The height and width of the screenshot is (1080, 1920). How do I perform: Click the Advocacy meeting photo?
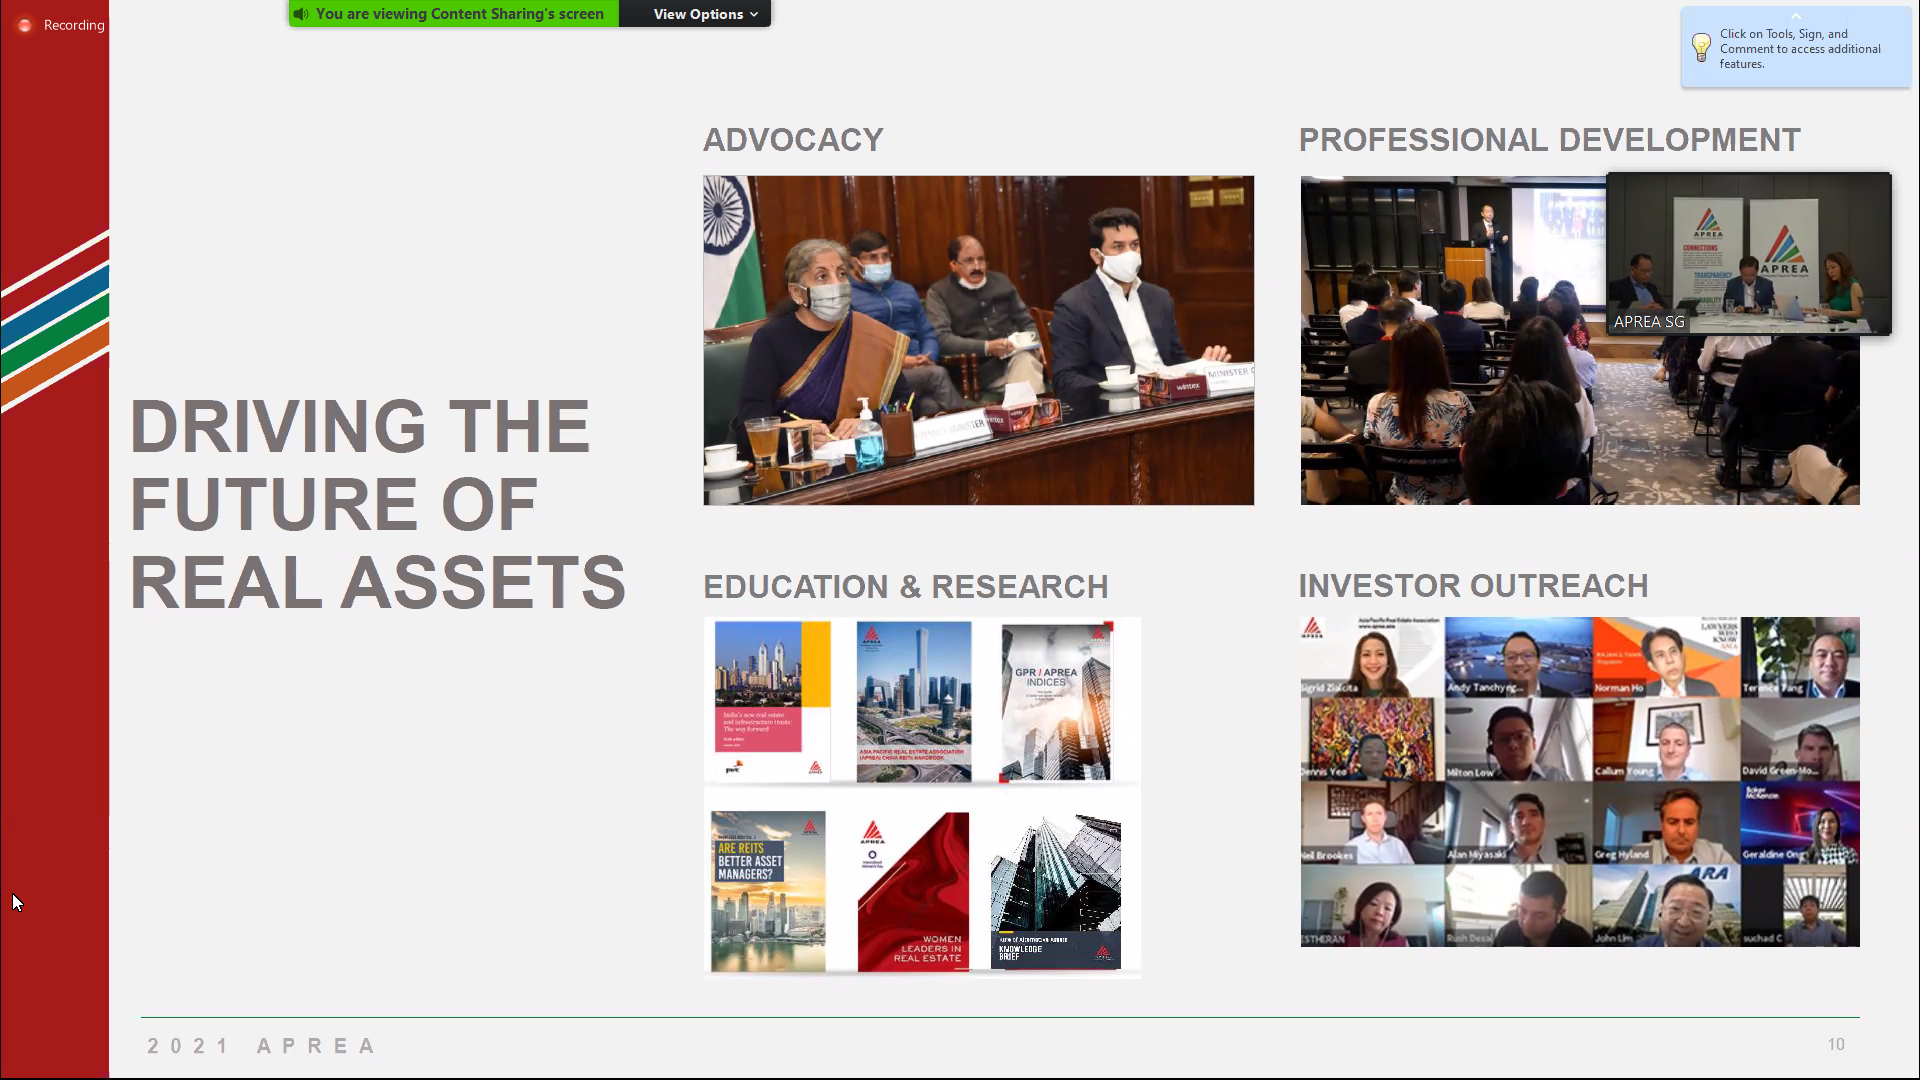pos(978,340)
